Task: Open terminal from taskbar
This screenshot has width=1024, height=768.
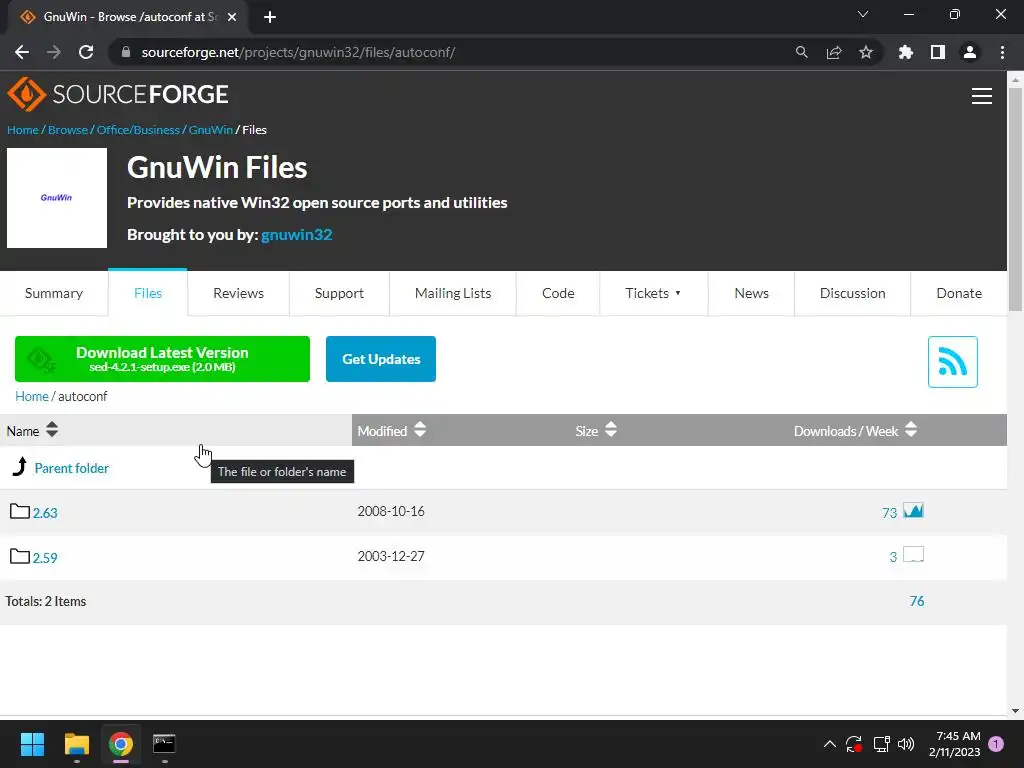Action: click(164, 744)
